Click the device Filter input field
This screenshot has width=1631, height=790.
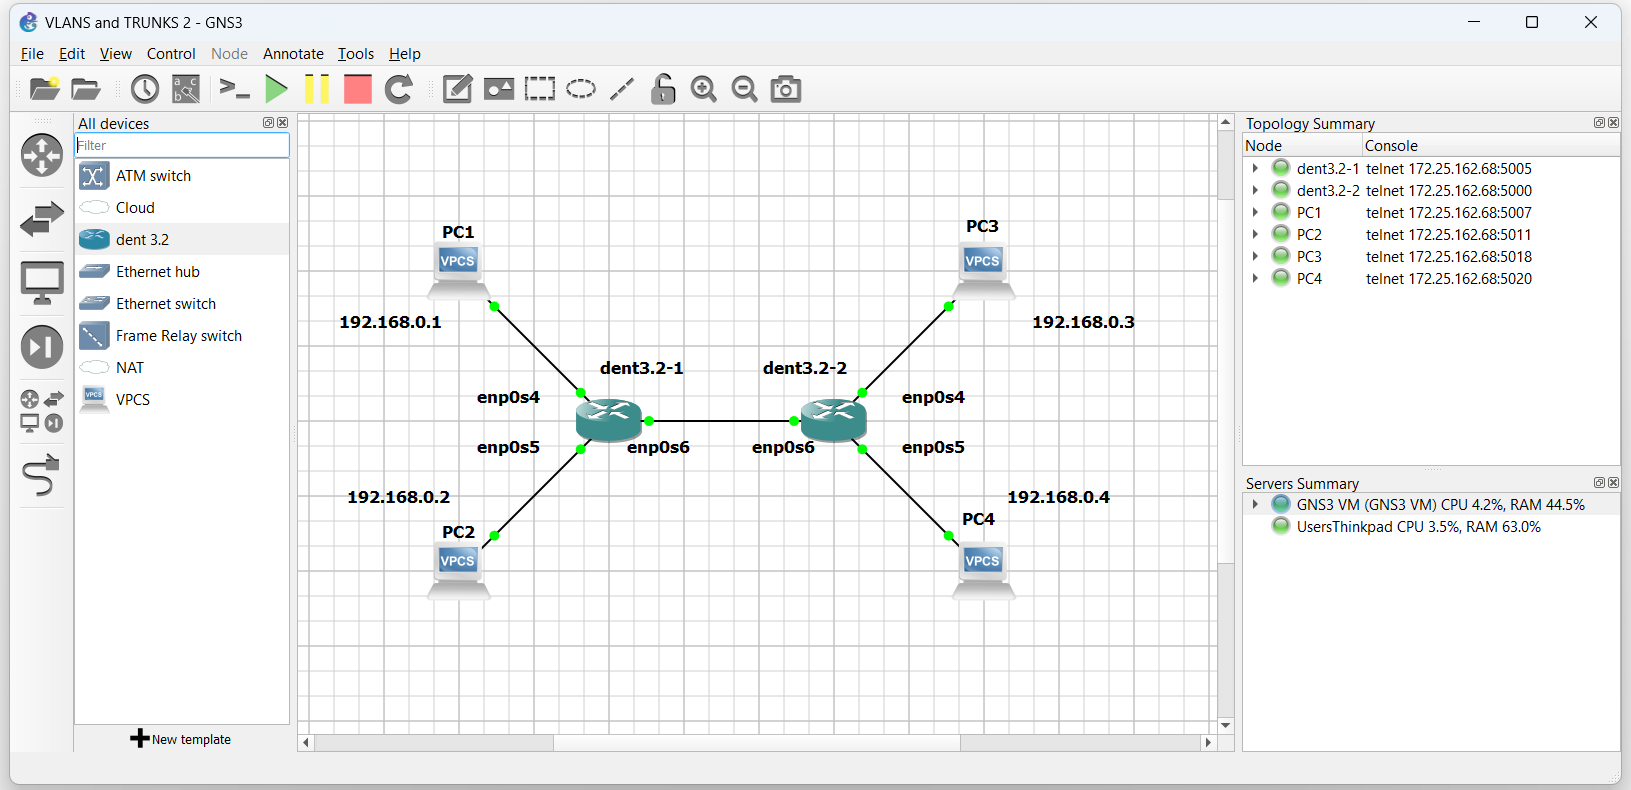[182, 145]
